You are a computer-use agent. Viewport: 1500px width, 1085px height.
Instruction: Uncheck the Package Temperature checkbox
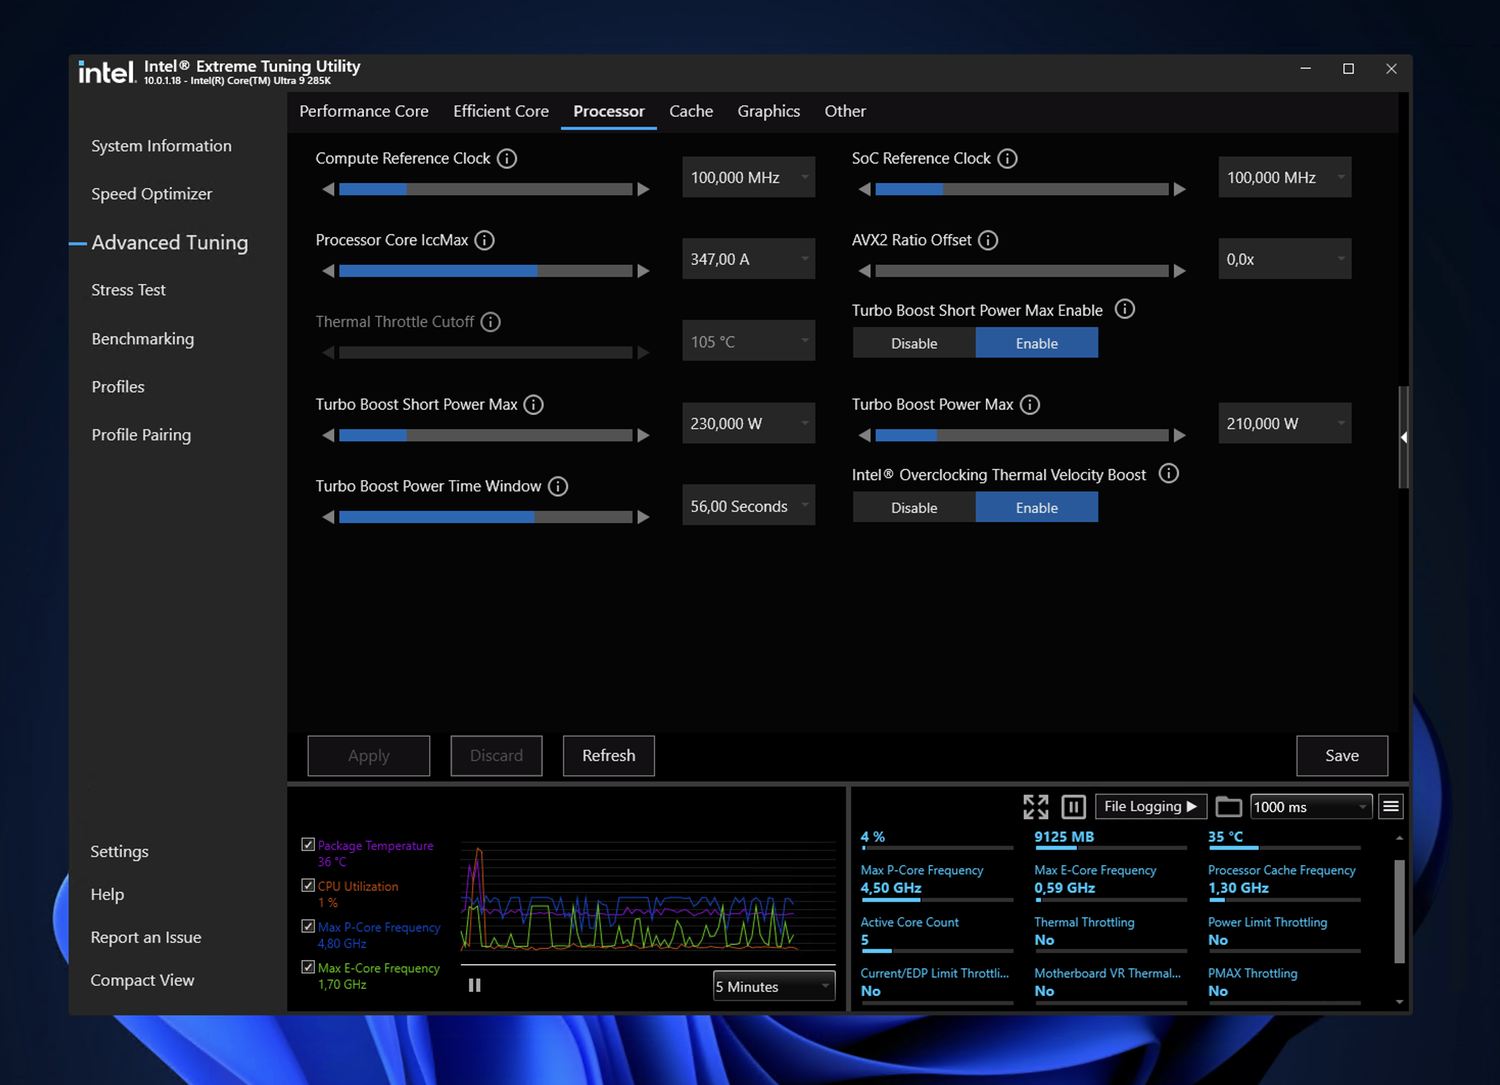click(x=308, y=845)
